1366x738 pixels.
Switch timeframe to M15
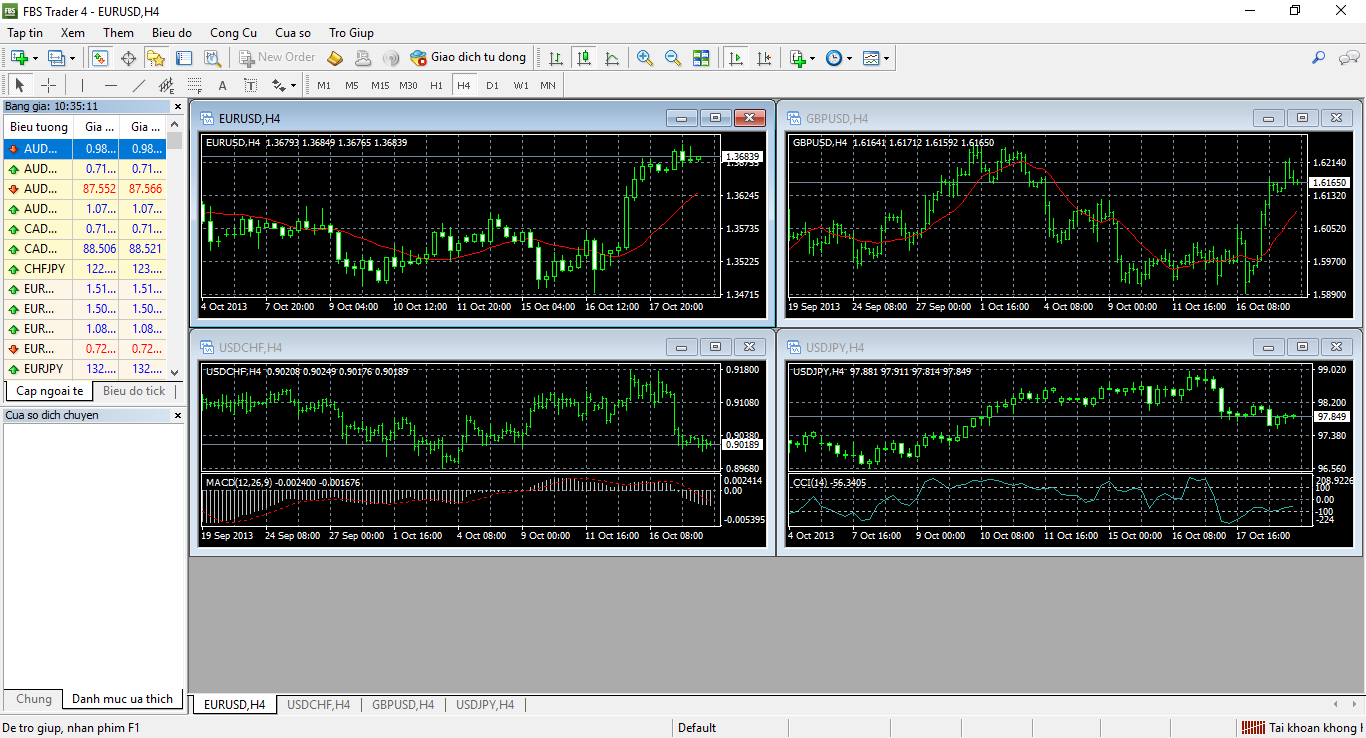point(380,85)
